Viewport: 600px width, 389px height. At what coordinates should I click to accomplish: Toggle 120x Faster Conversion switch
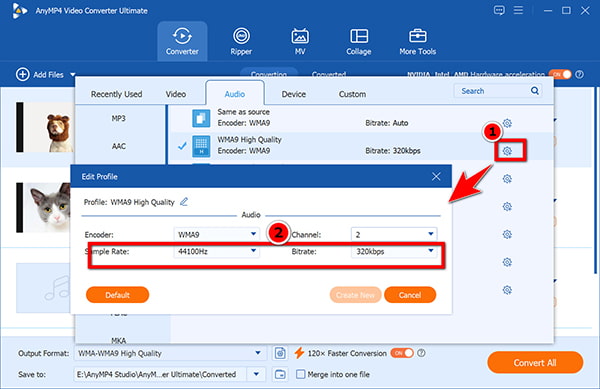tap(402, 353)
